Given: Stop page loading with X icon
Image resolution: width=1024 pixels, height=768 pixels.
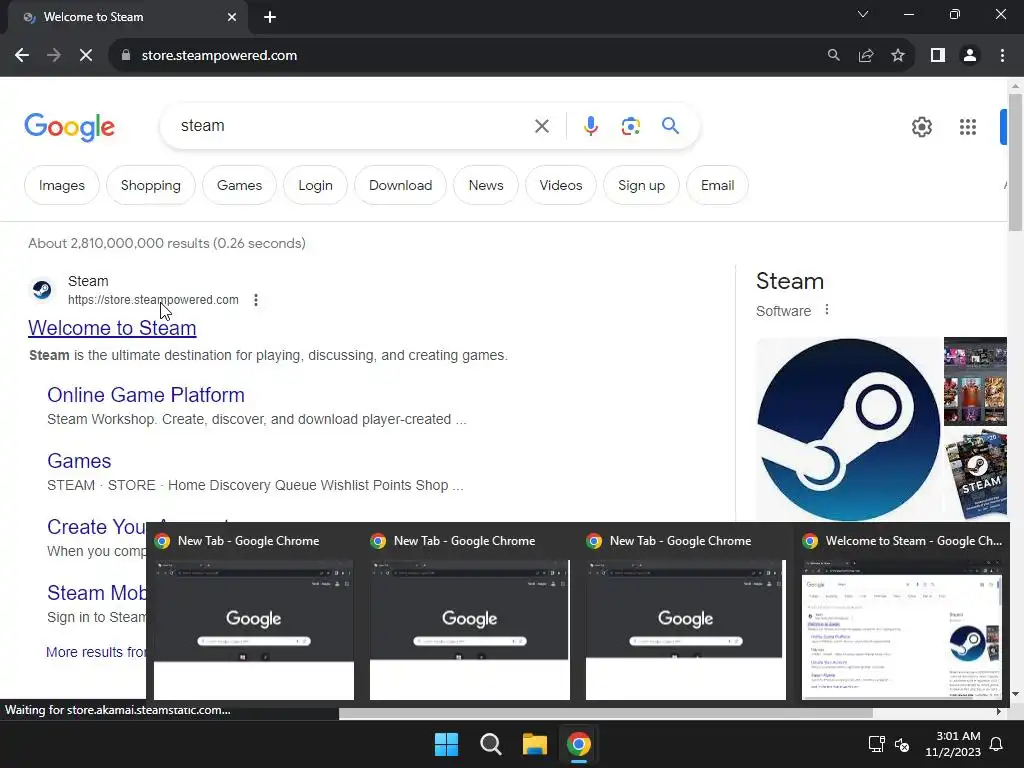Looking at the screenshot, I should click(x=86, y=56).
